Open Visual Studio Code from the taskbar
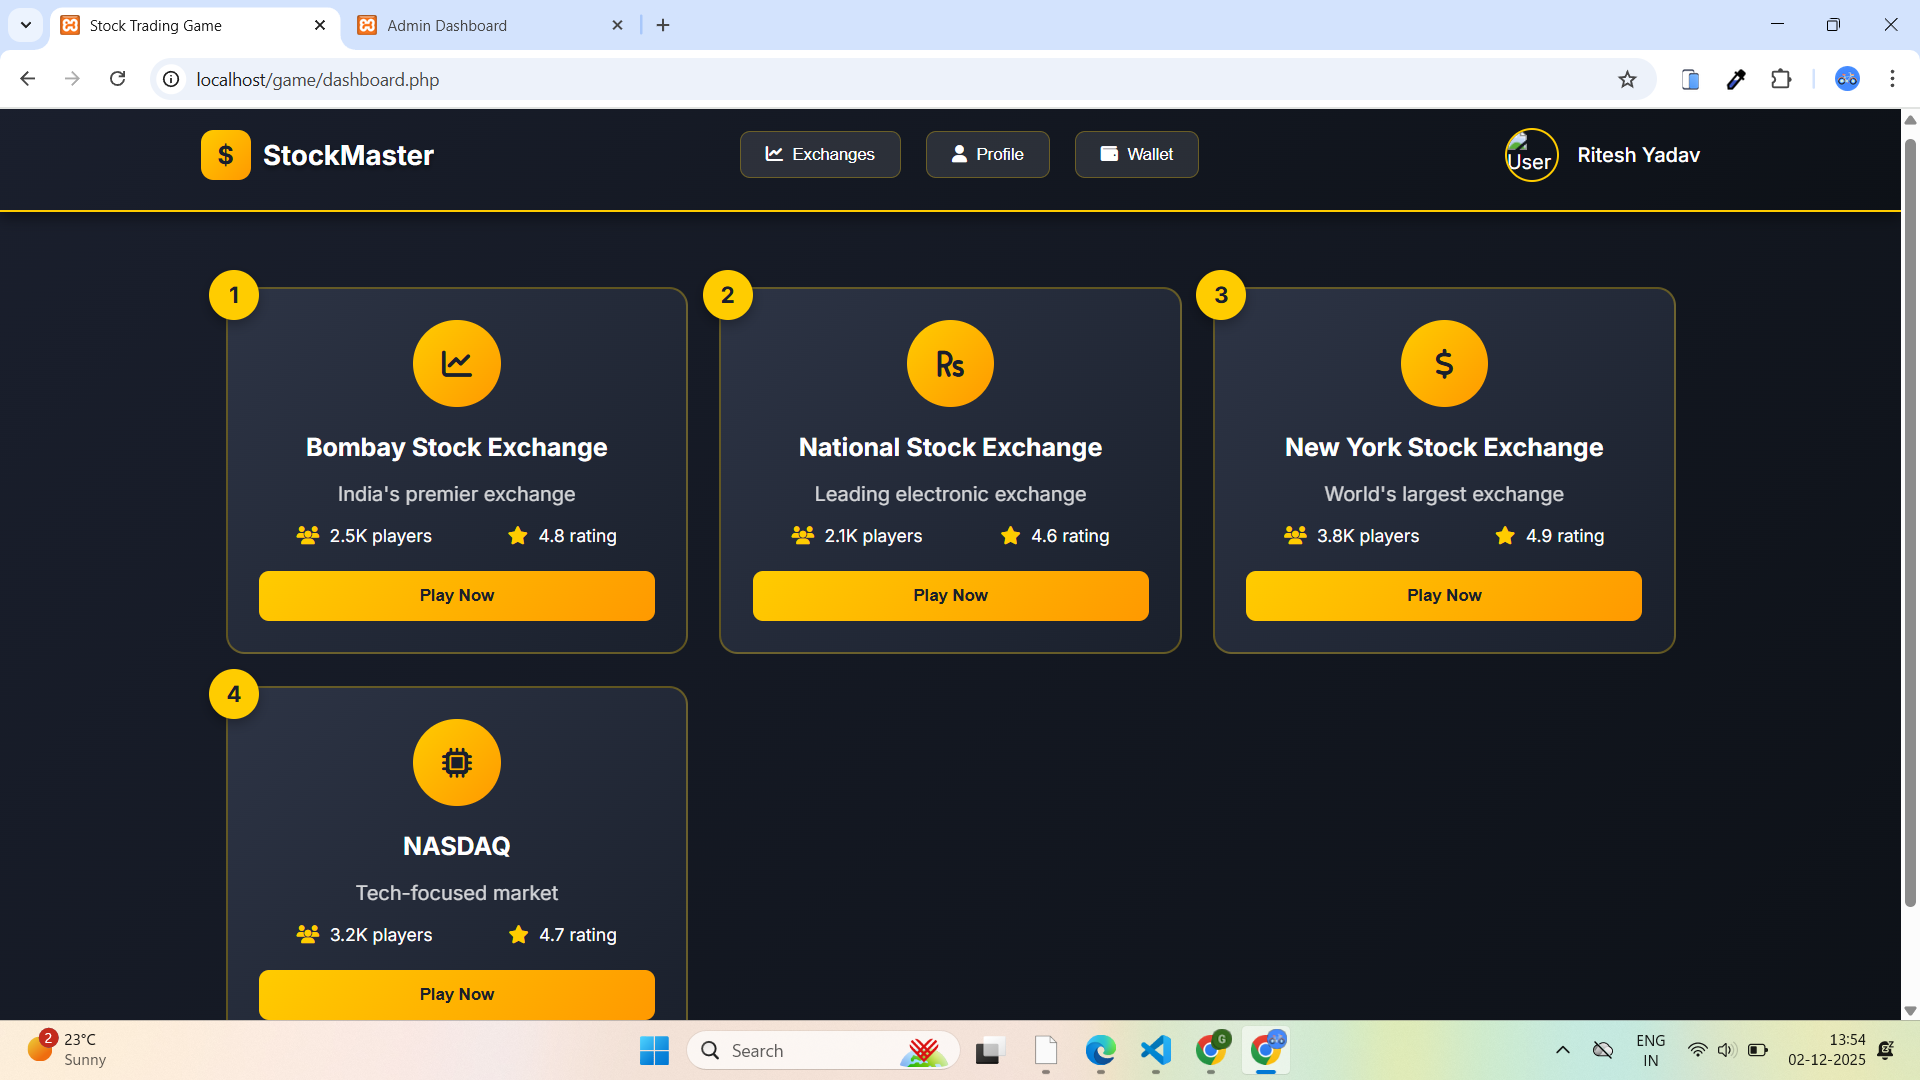The image size is (1920, 1080). [1155, 1050]
